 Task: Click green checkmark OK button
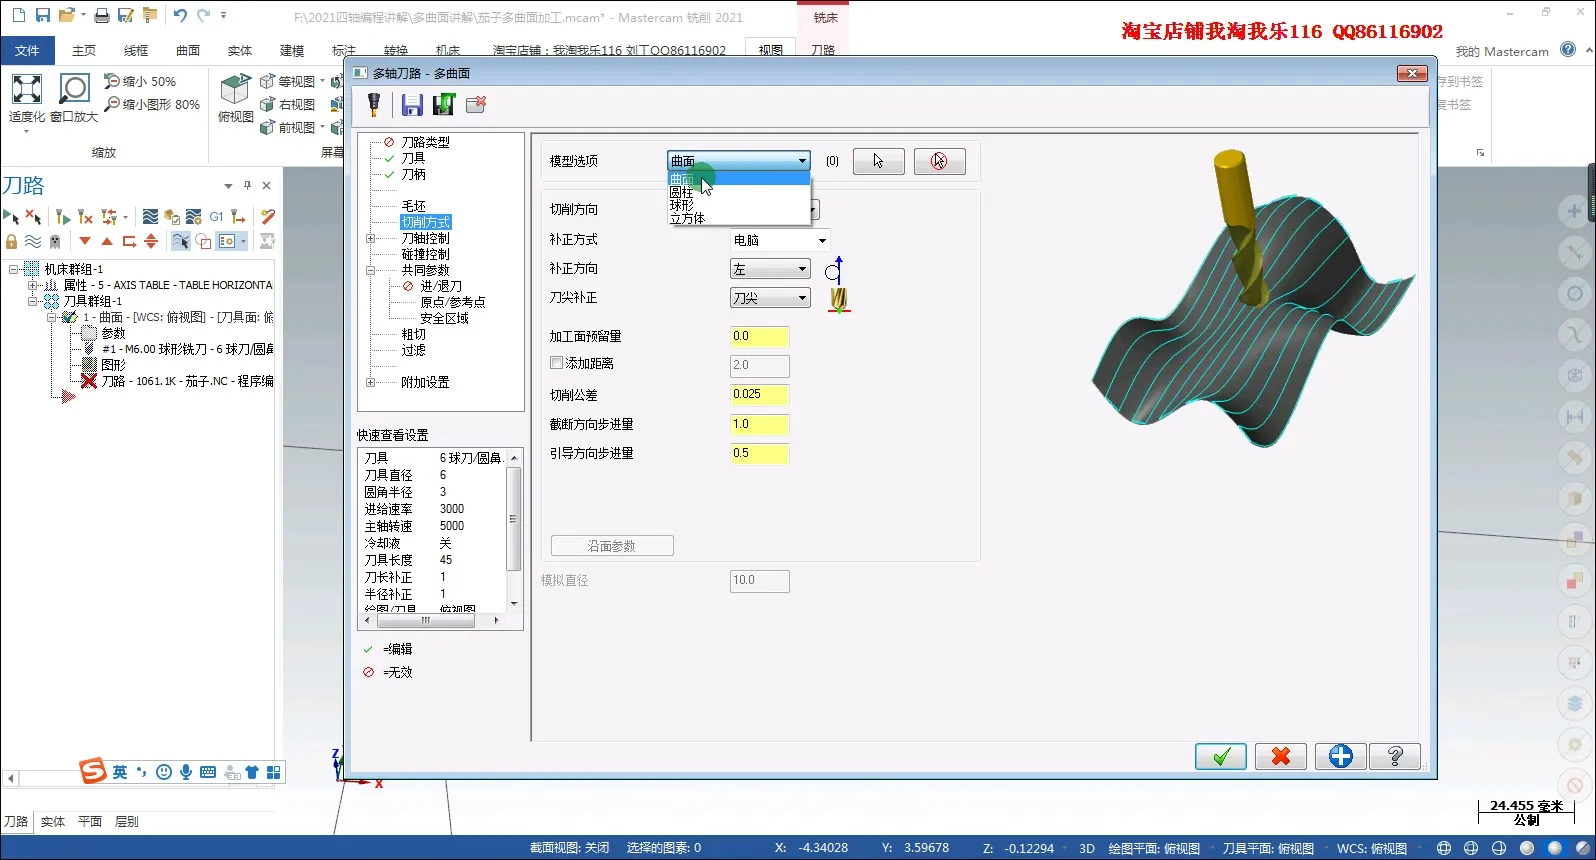(x=1221, y=757)
